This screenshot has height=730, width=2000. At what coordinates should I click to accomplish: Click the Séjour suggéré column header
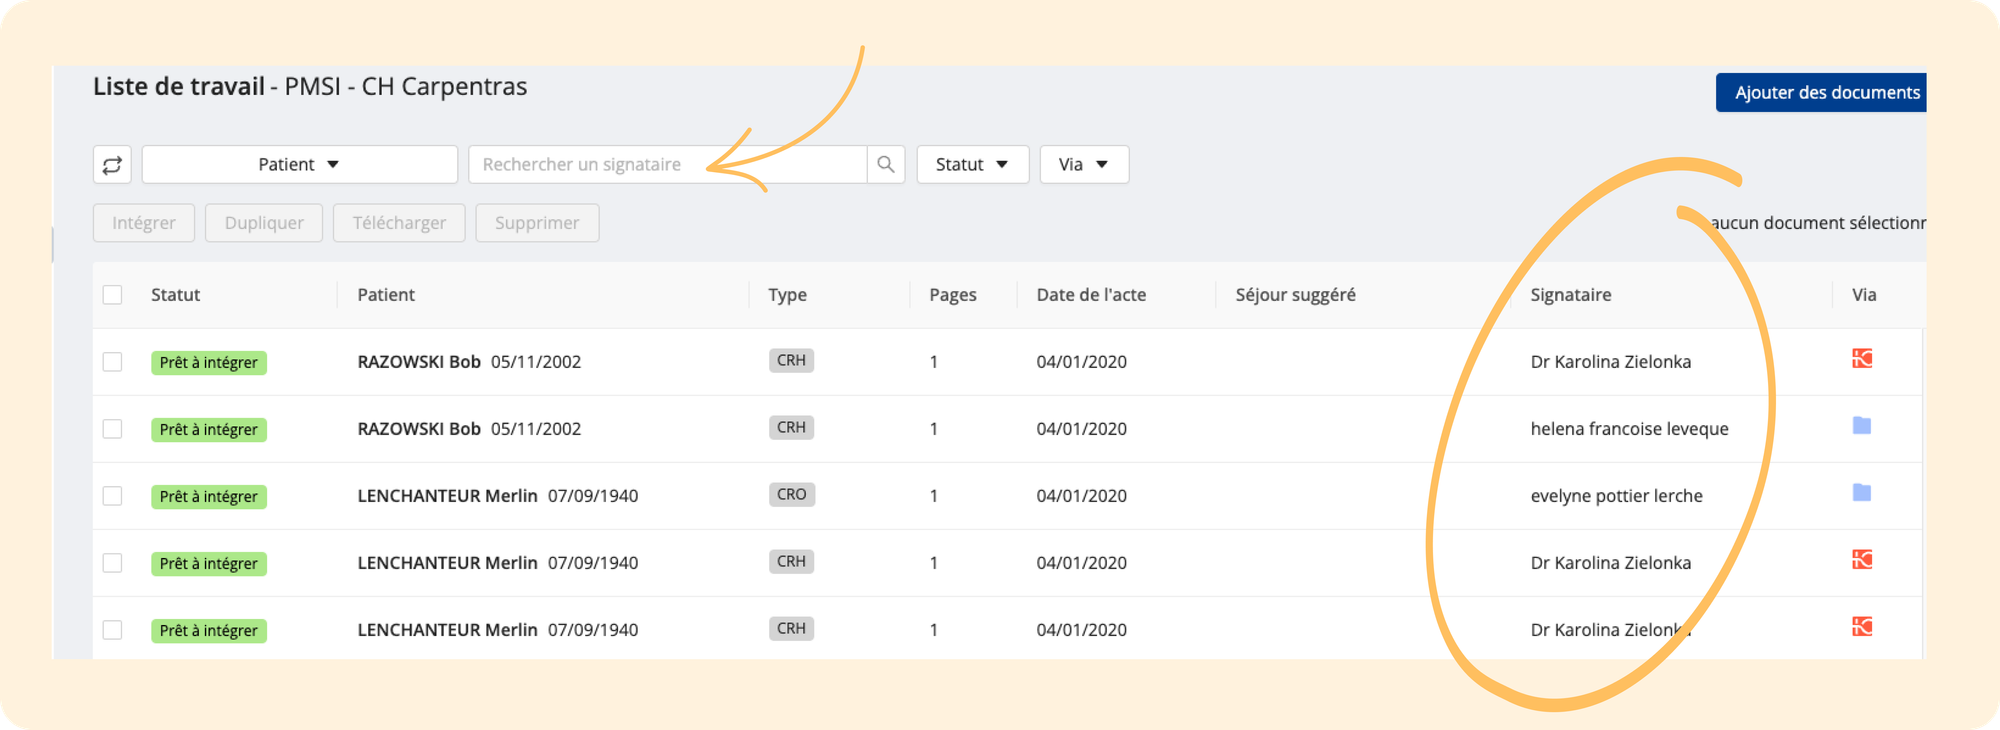coord(1295,295)
